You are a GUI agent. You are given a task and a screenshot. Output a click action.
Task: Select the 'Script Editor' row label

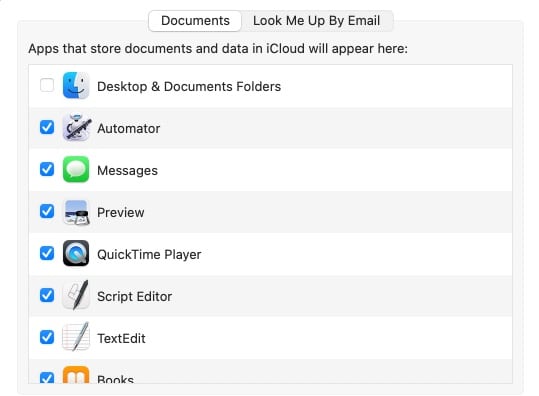pos(135,297)
